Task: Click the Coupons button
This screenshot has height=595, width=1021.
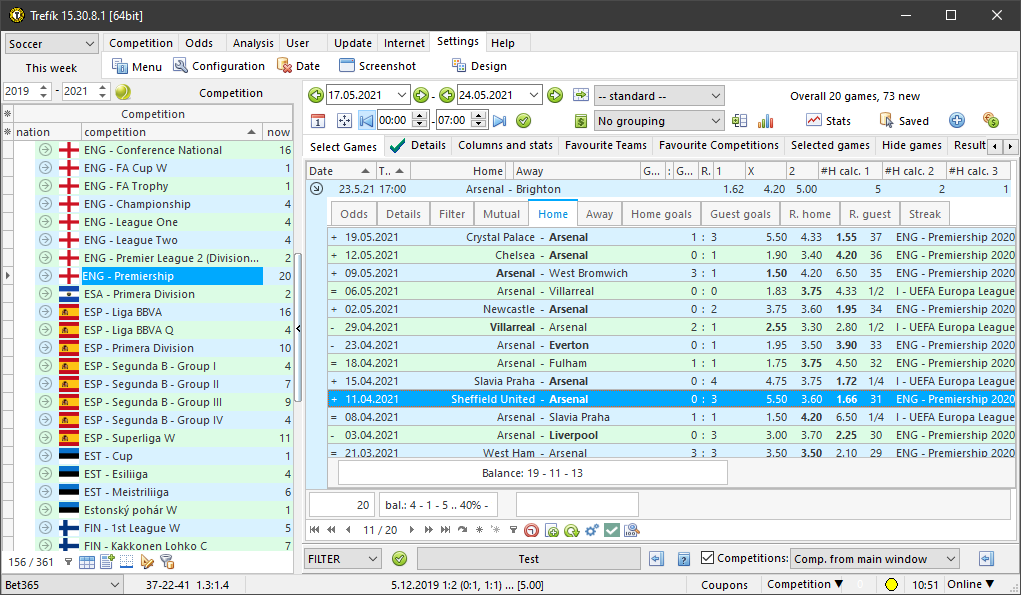Action: pos(725,583)
